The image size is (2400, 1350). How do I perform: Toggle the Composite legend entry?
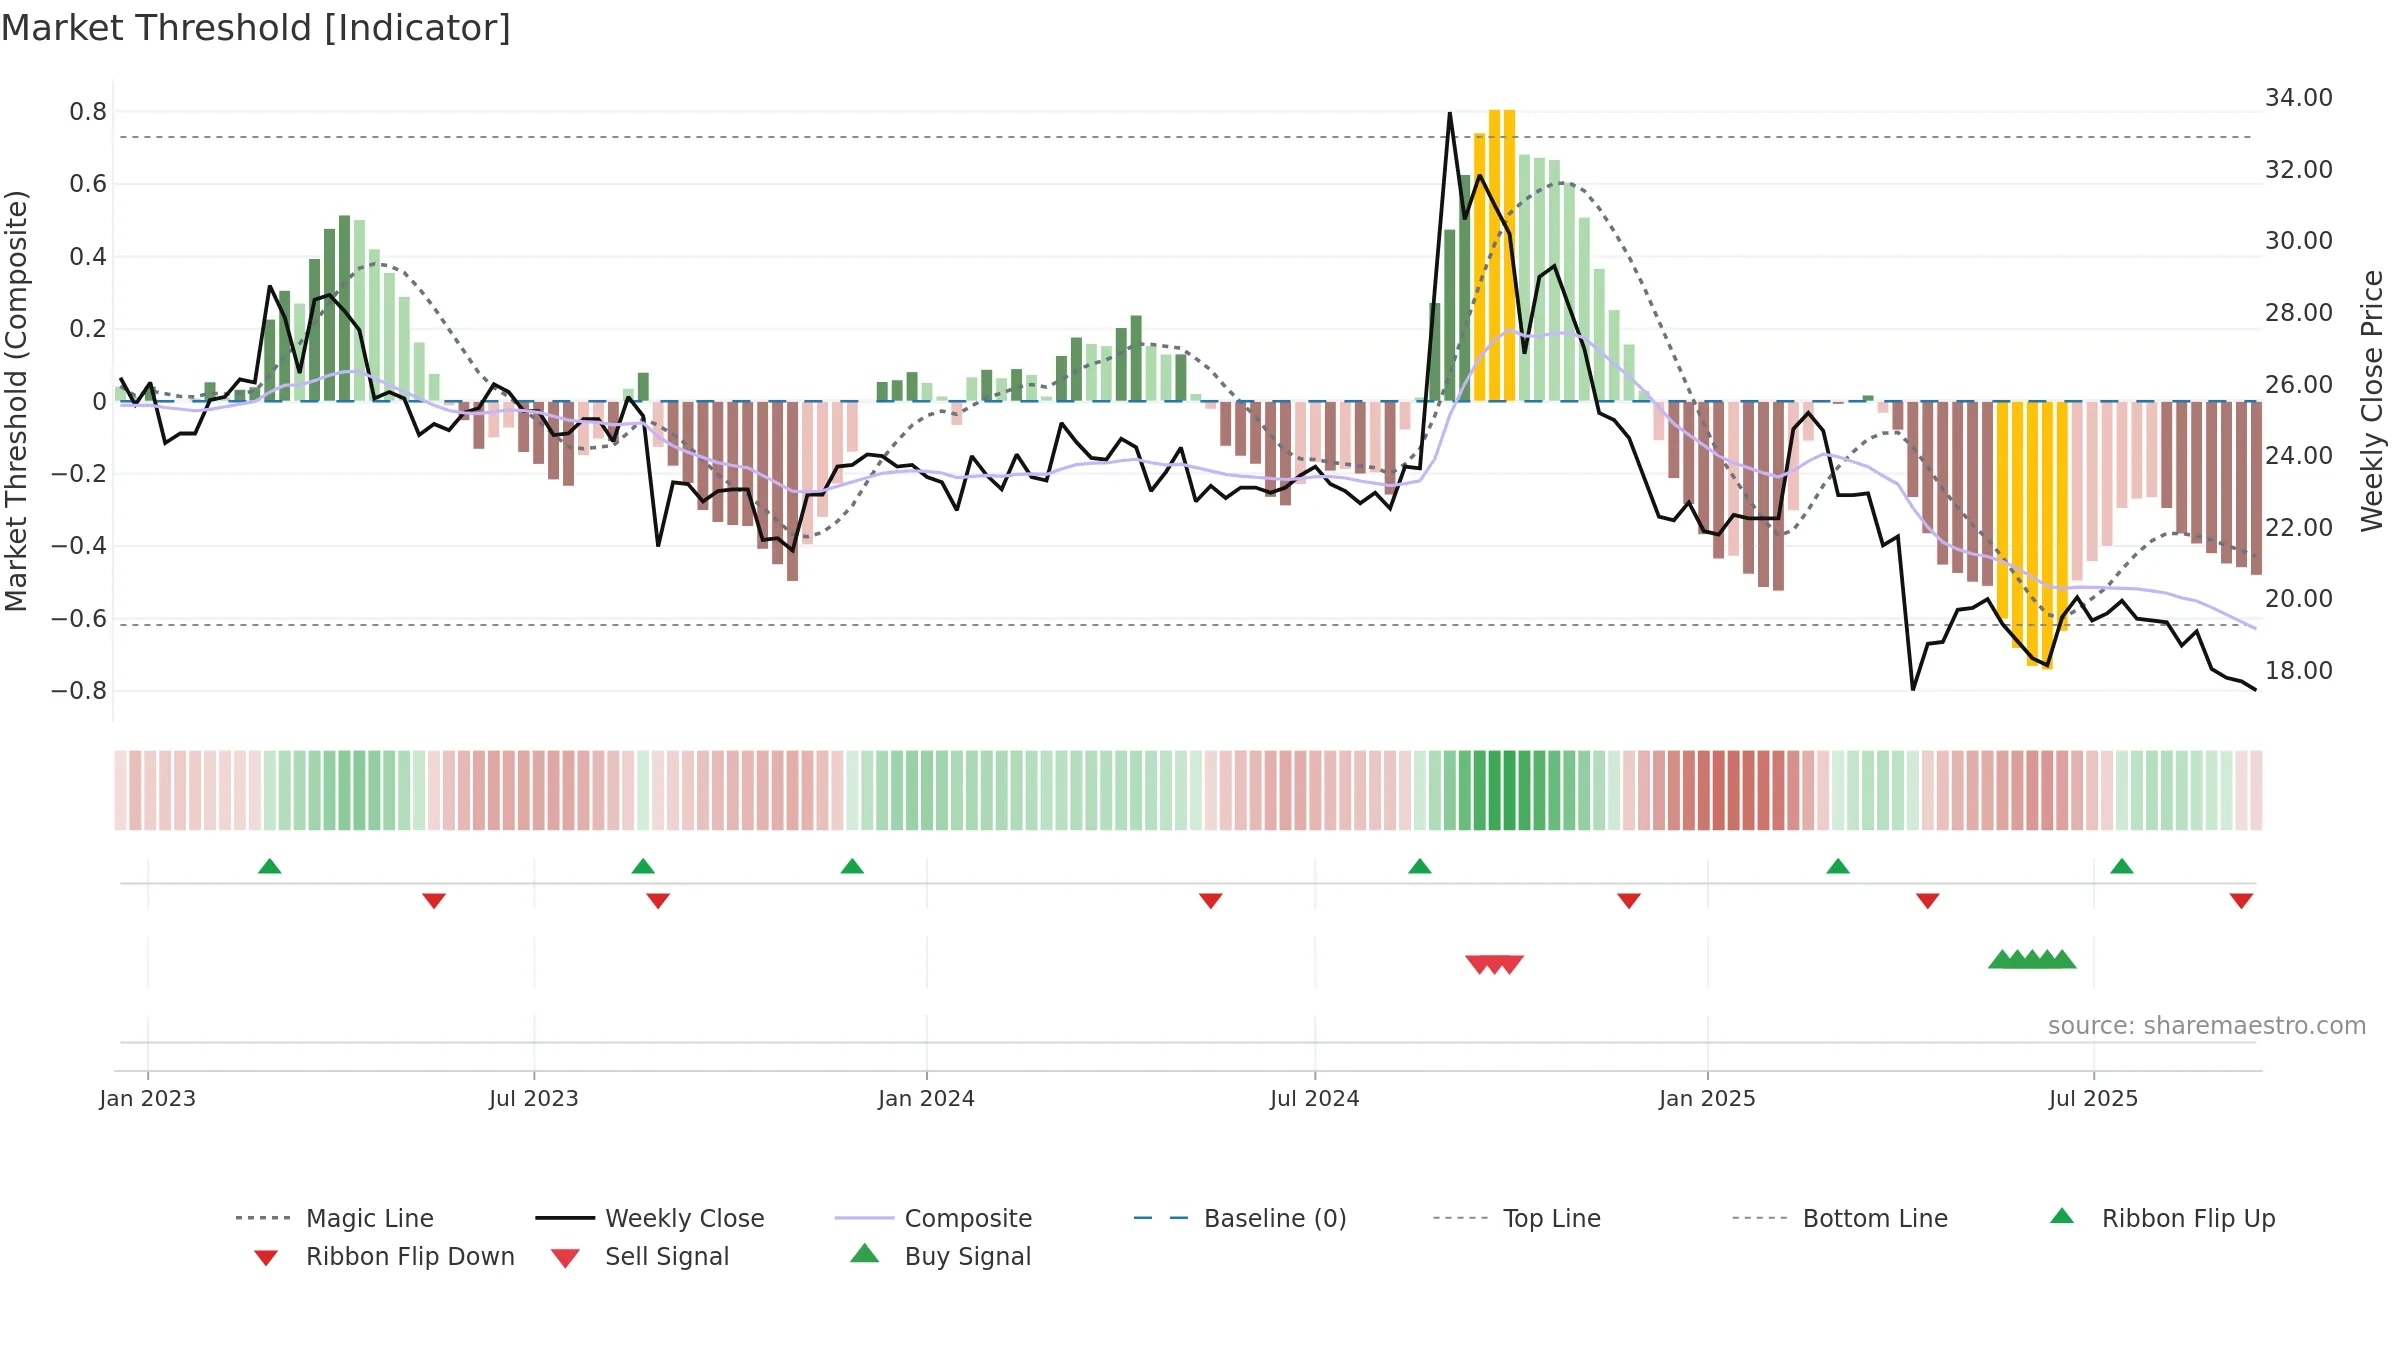coord(933,1218)
